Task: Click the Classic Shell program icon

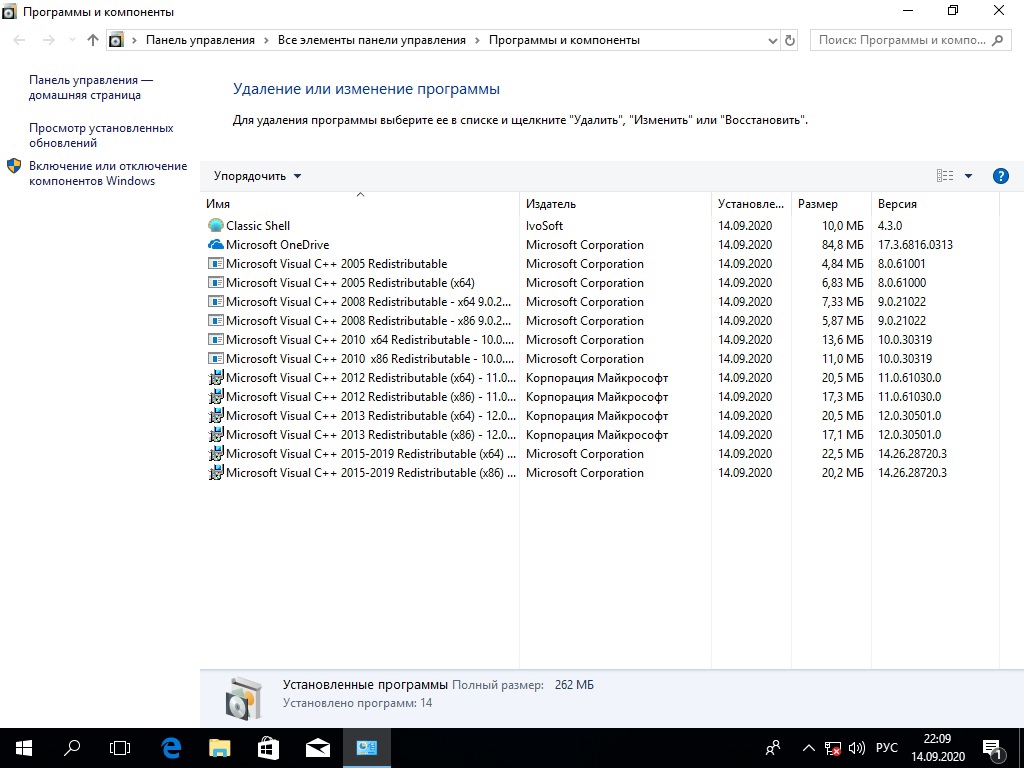Action: click(x=215, y=226)
